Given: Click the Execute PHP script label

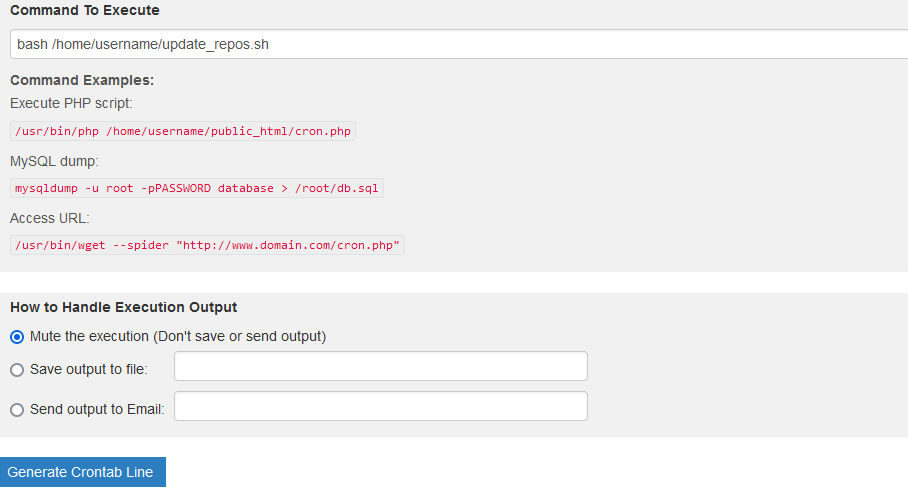Looking at the screenshot, I should (71, 103).
